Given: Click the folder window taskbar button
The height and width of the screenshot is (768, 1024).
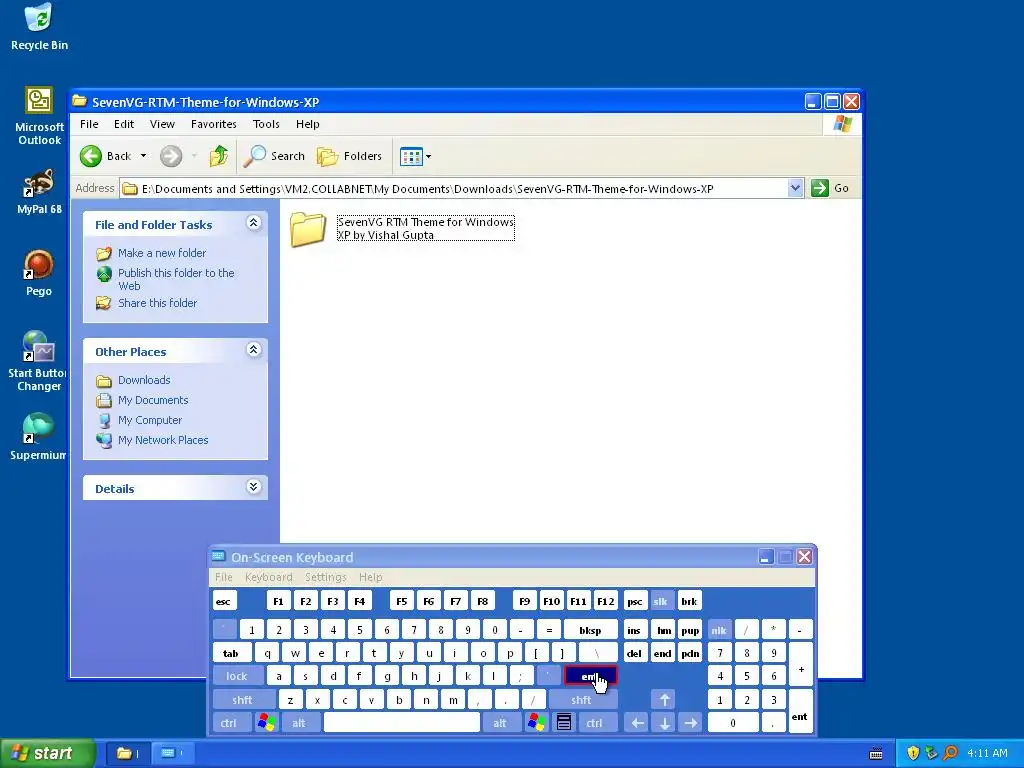Looking at the screenshot, I should (x=127, y=754).
